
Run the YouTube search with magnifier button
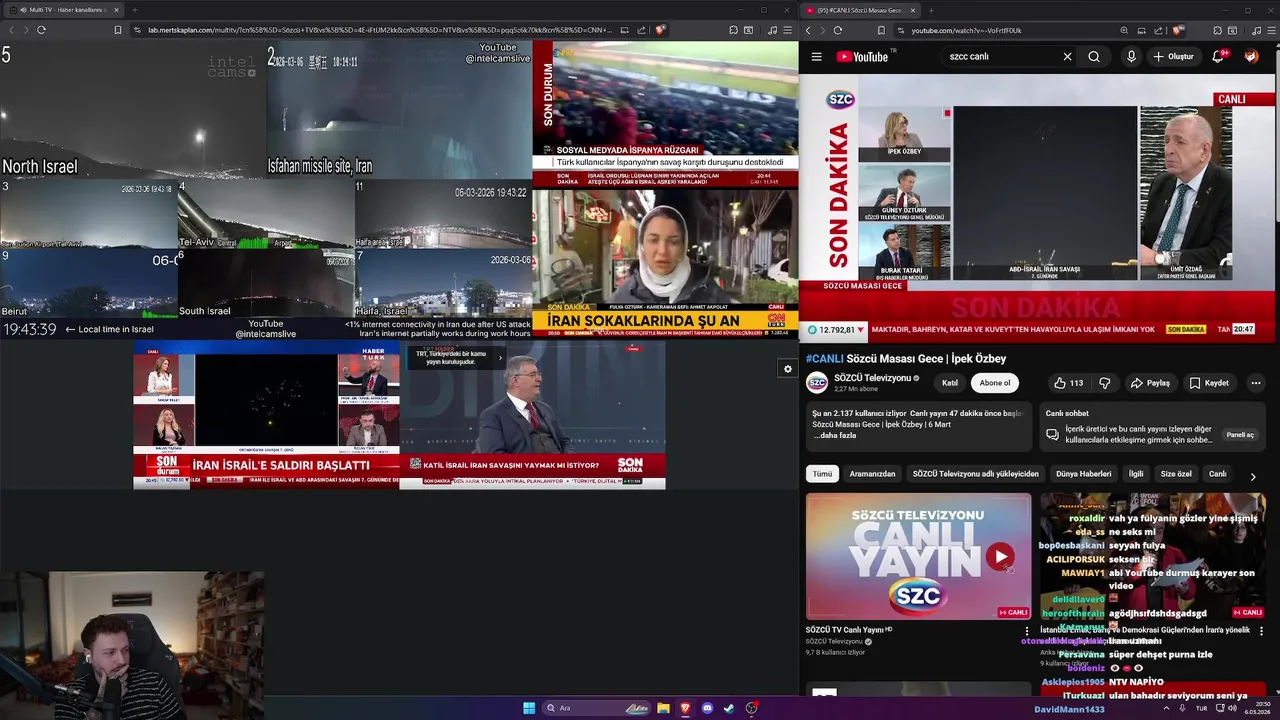[1094, 57]
